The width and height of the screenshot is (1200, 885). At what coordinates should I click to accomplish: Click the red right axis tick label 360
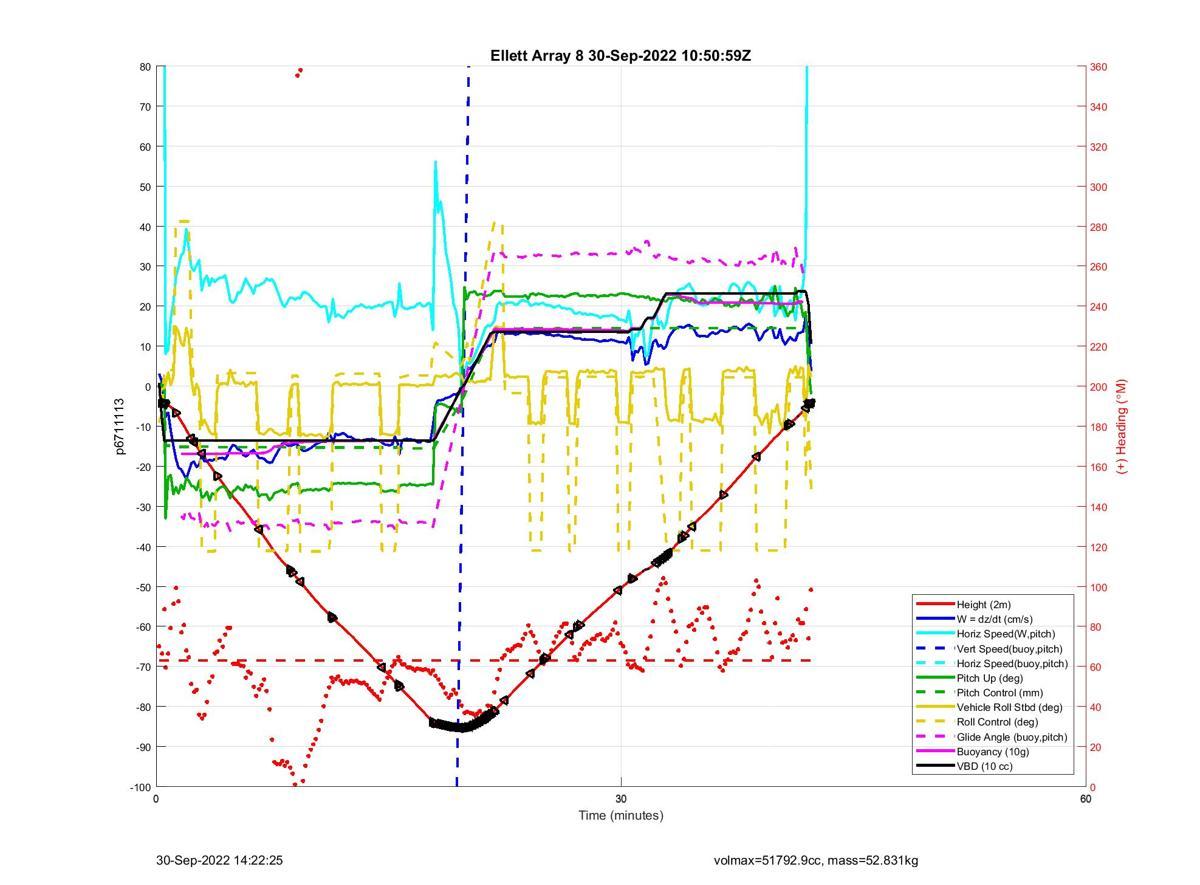(x=1098, y=67)
